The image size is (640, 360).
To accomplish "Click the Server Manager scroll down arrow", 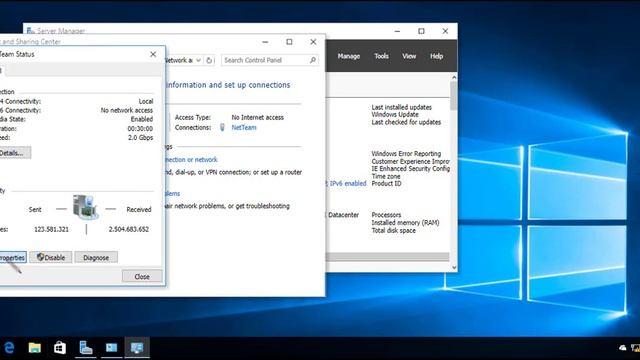I will pos(454,267).
